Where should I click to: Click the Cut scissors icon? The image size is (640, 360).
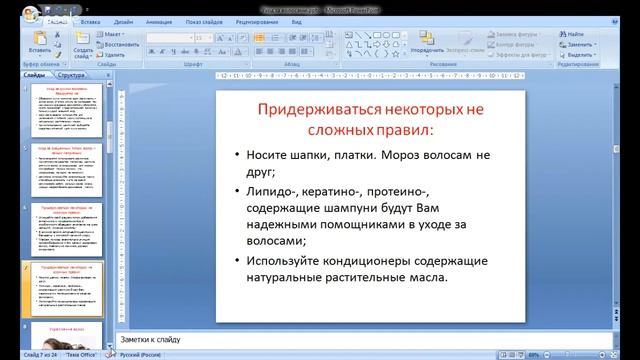pyautogui.click(x=58, y=35)
